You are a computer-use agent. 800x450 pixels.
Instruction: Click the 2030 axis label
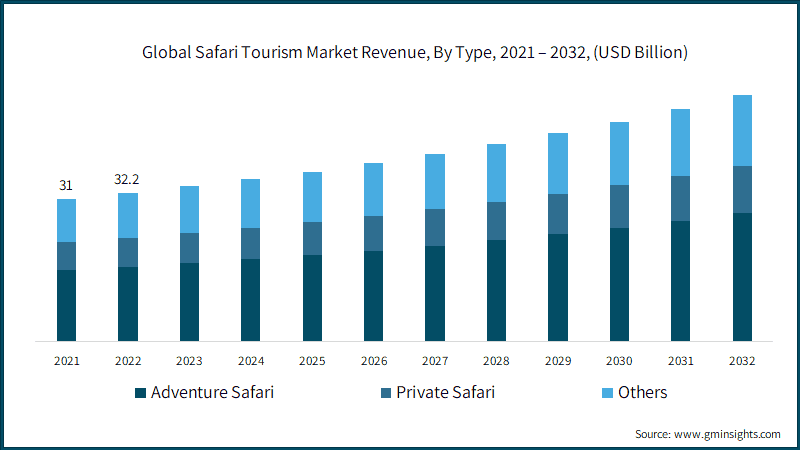click(619, 361)
